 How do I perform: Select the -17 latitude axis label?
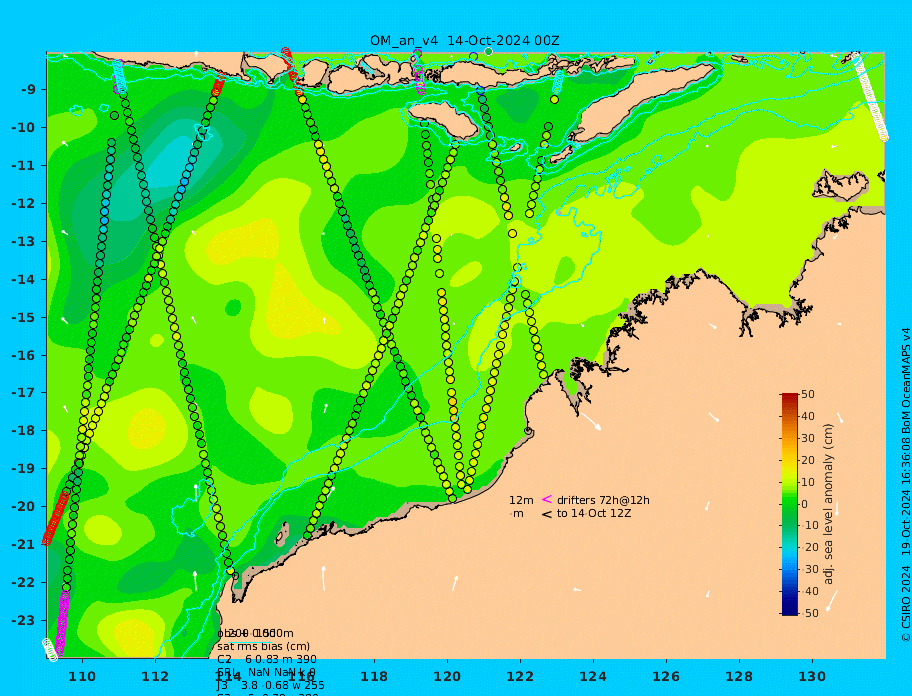coord(24,393)
